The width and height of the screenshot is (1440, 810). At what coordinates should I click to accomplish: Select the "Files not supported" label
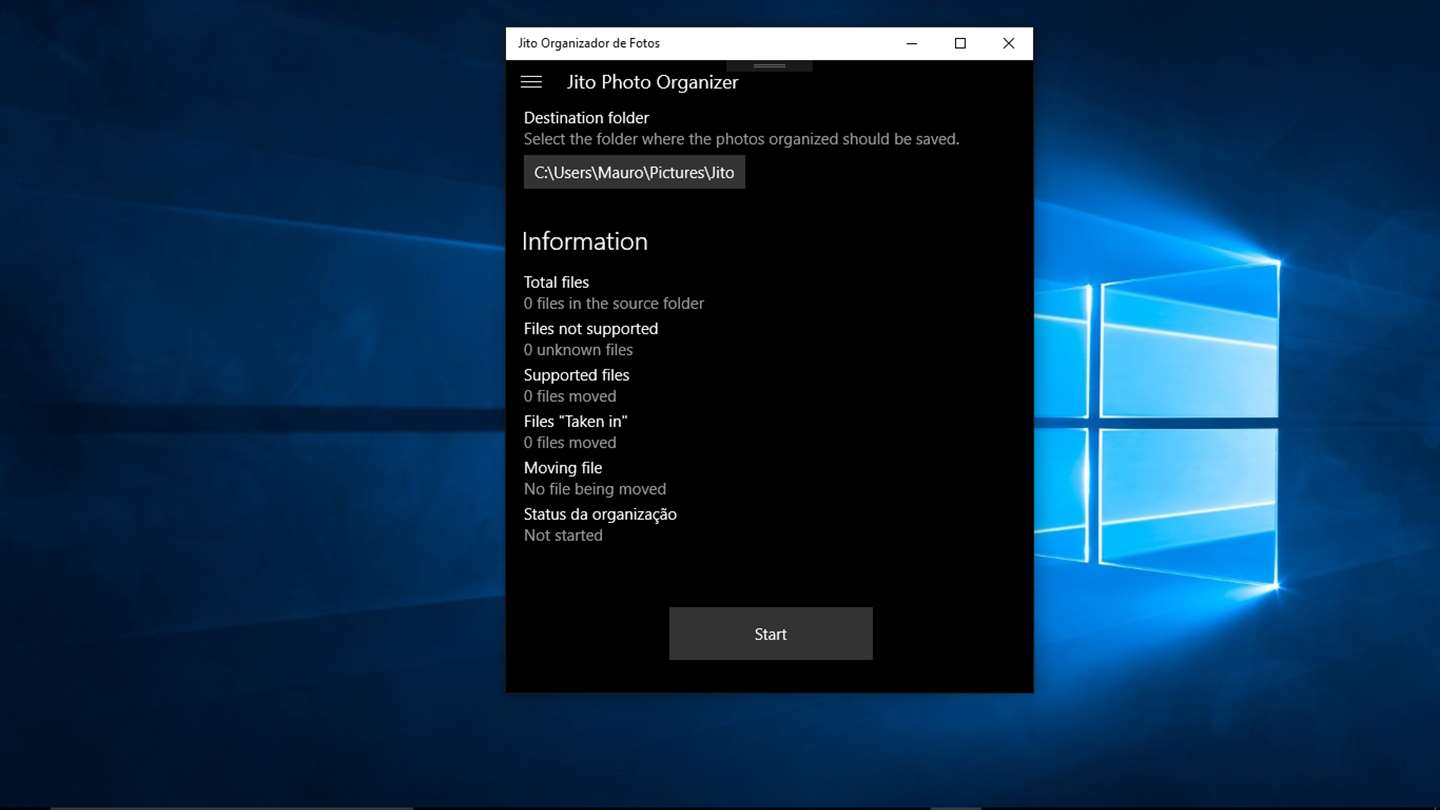click(591, 328)
